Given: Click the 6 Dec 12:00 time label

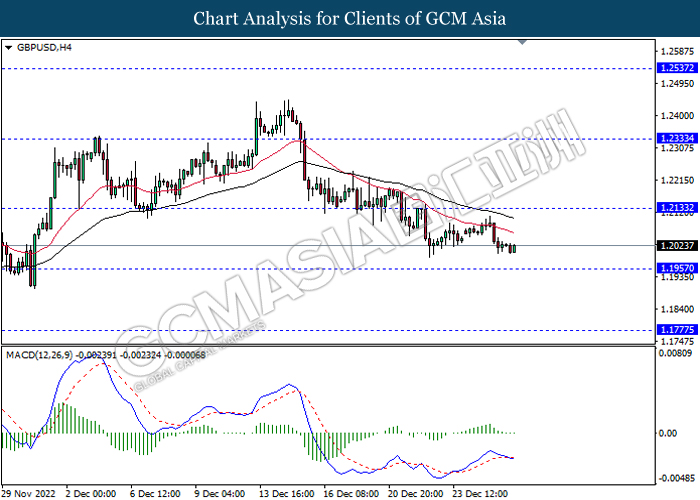Looking at the screenshot, I should point(155,493).
